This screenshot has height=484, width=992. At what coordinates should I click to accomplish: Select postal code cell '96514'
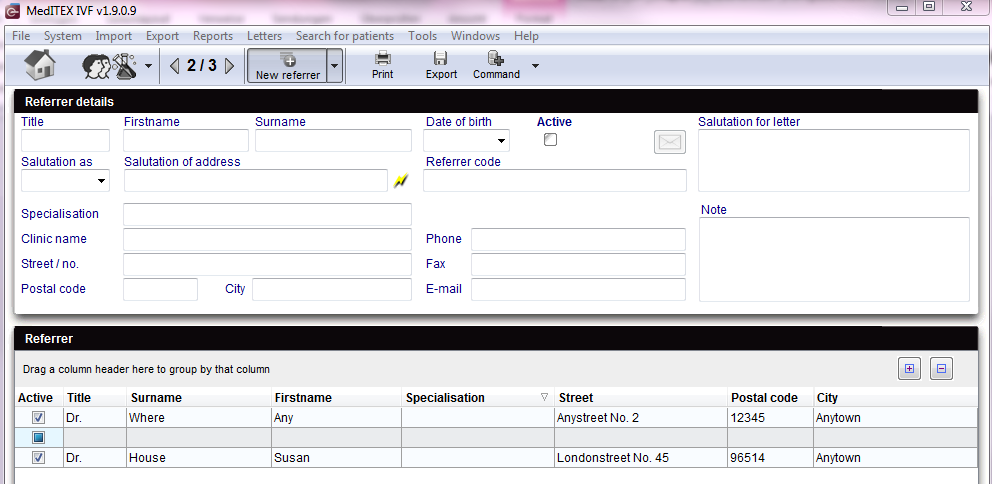click(771, 457)
